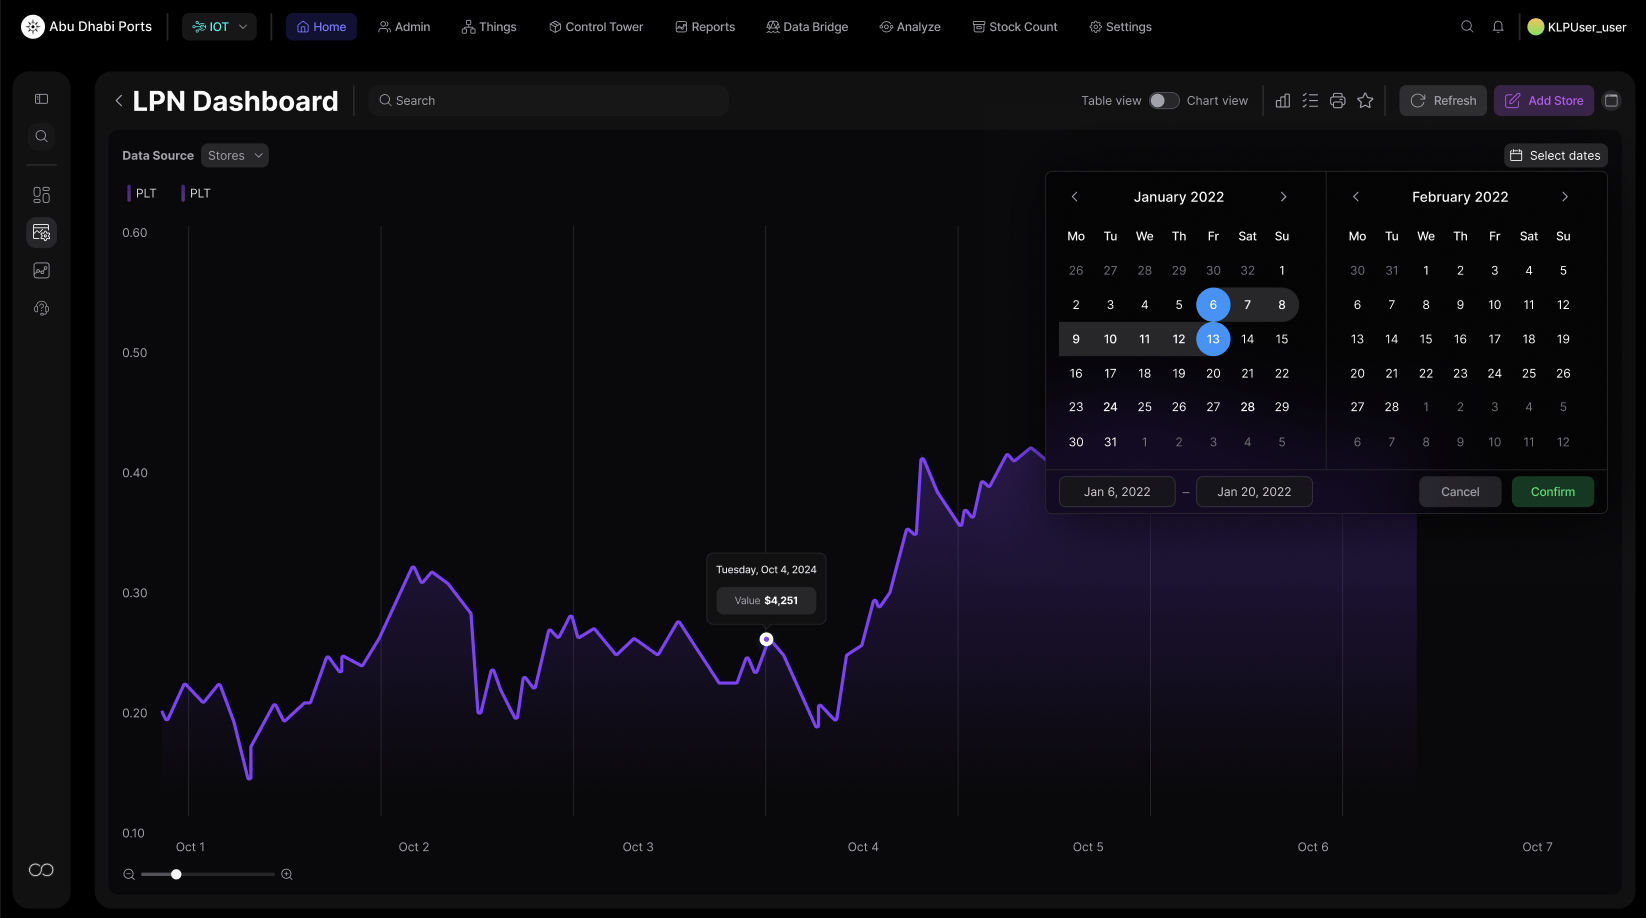Focus the dashboard Search field
Image resolution: width=1646 pixels, height=918 pixels.
coord(549,100)
